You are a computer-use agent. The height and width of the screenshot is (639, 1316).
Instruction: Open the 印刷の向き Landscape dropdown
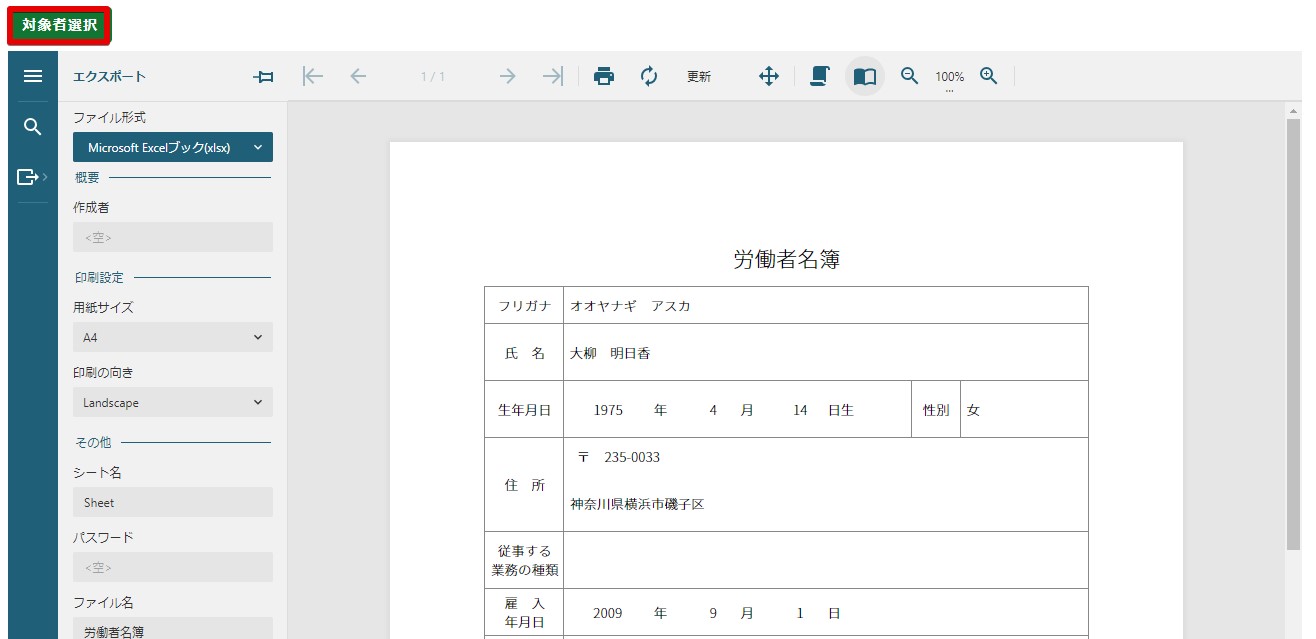[x=173, y=402]
